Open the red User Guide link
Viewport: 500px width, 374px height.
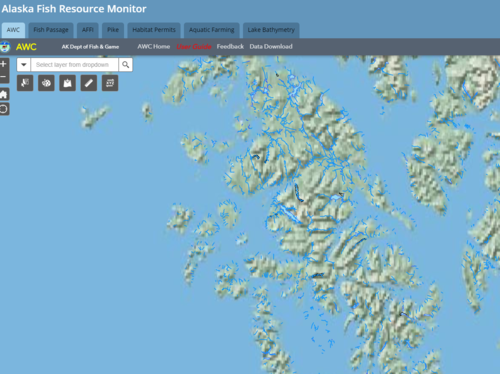tap(194, 47)
